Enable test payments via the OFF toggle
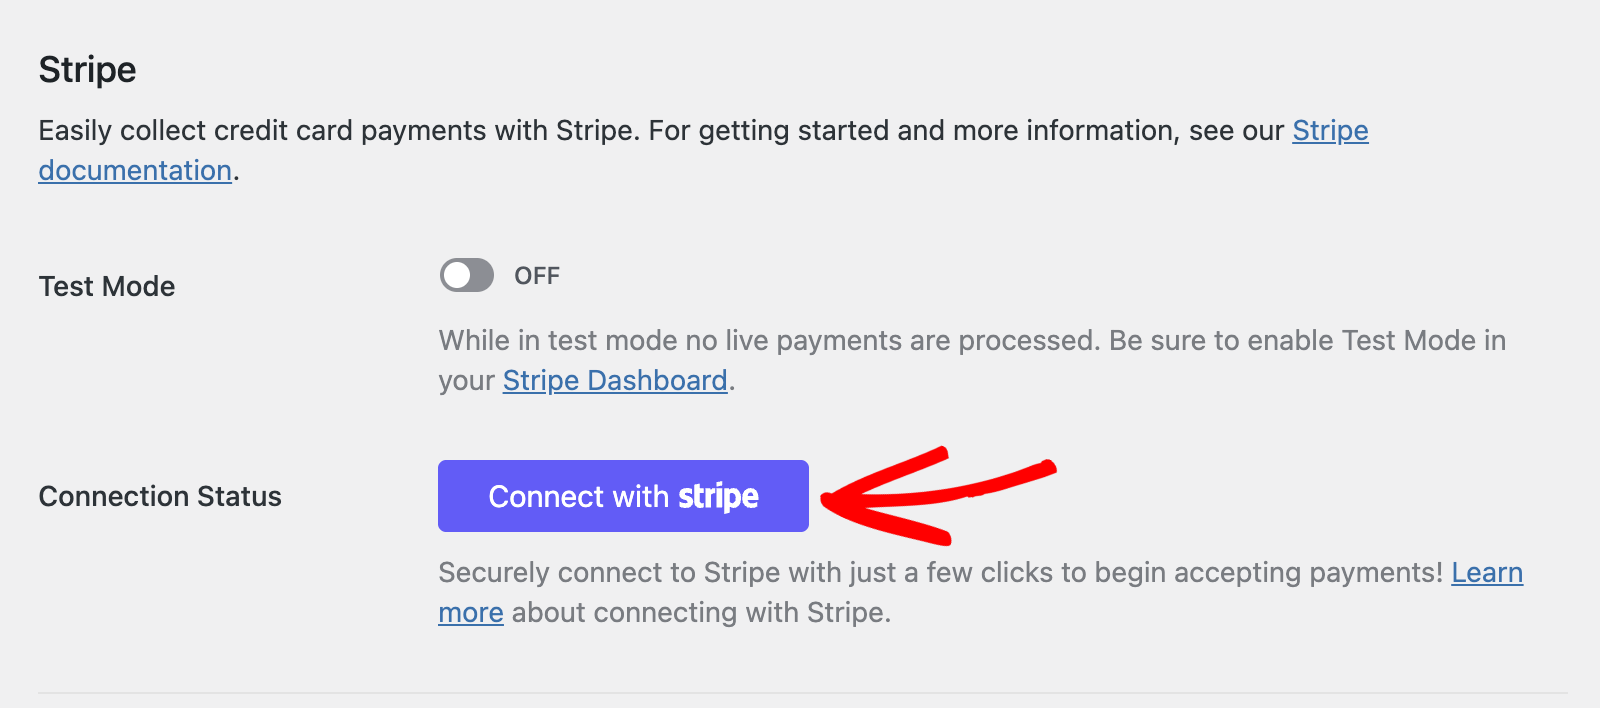This screenshot has width=1600, height=708. click(466, 275)
